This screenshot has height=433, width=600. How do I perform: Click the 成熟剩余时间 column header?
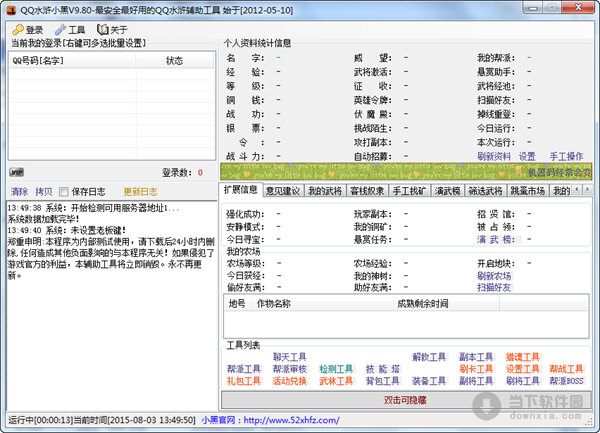tap(446, 304)
